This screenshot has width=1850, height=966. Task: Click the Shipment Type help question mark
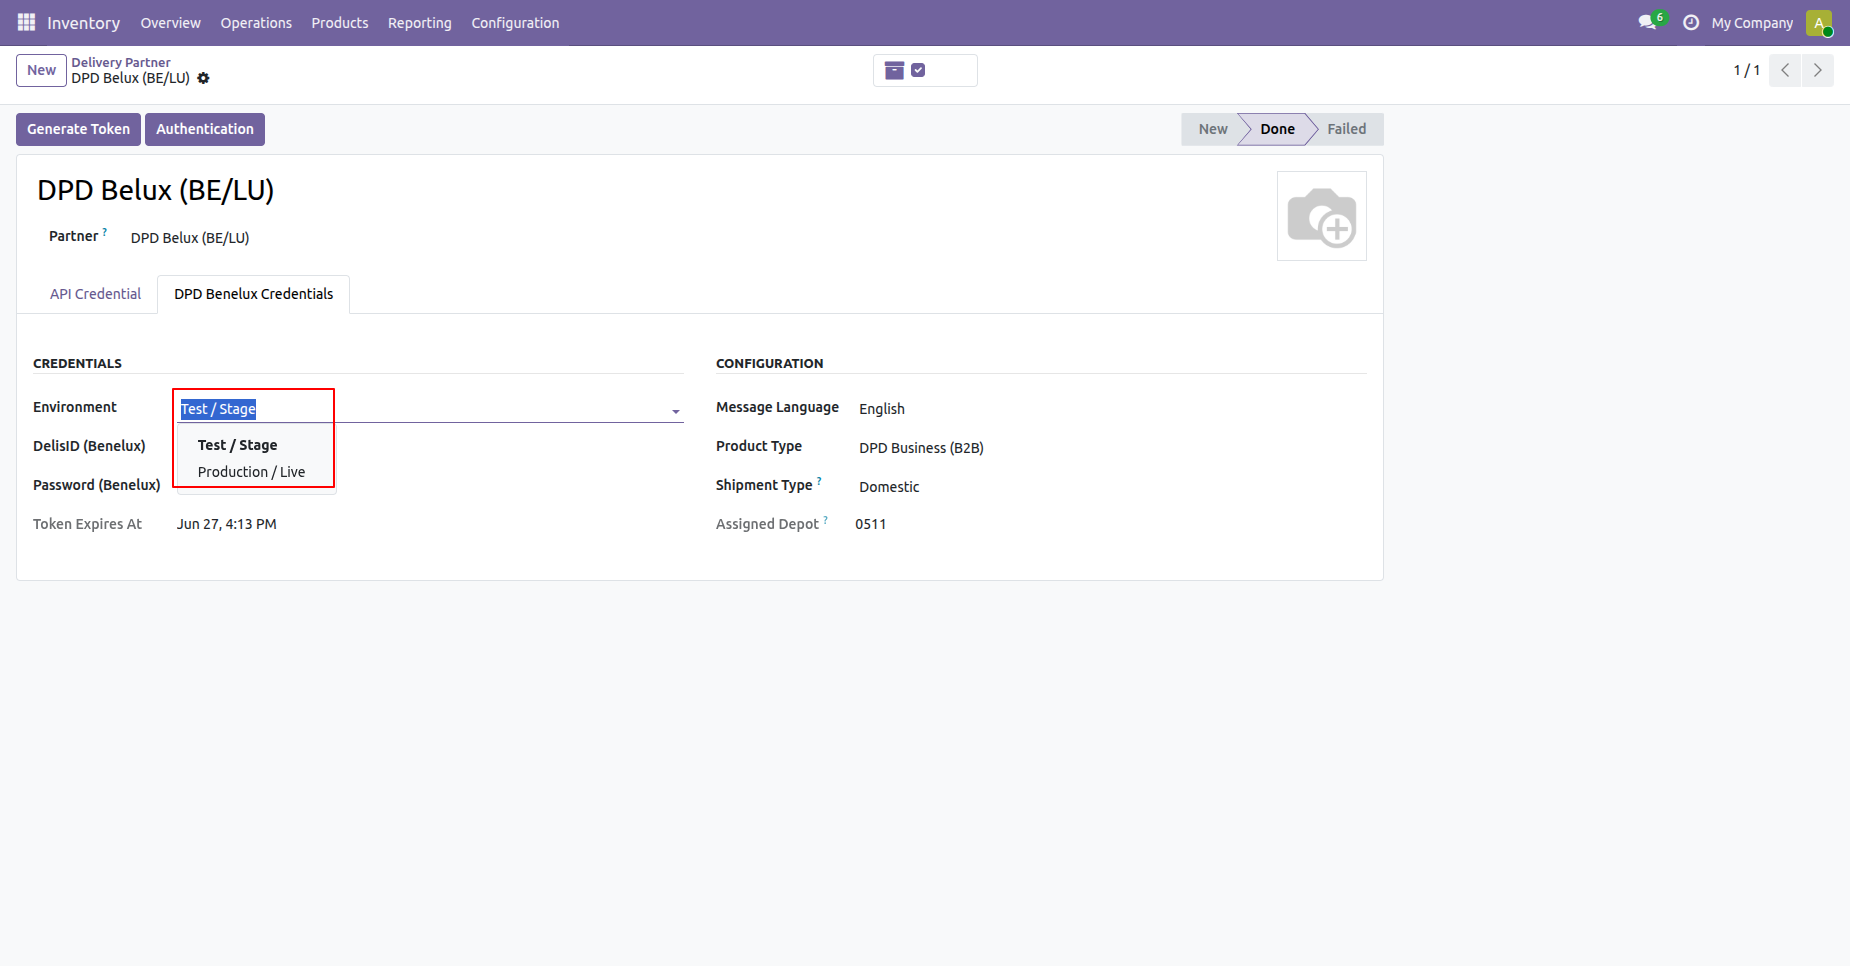pos(819,481)
